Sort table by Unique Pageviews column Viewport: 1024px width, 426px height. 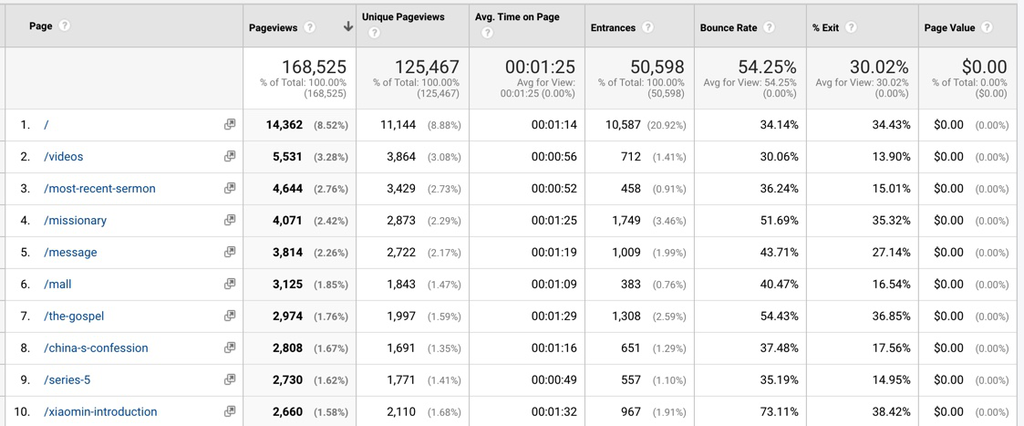tap(403, 18)
